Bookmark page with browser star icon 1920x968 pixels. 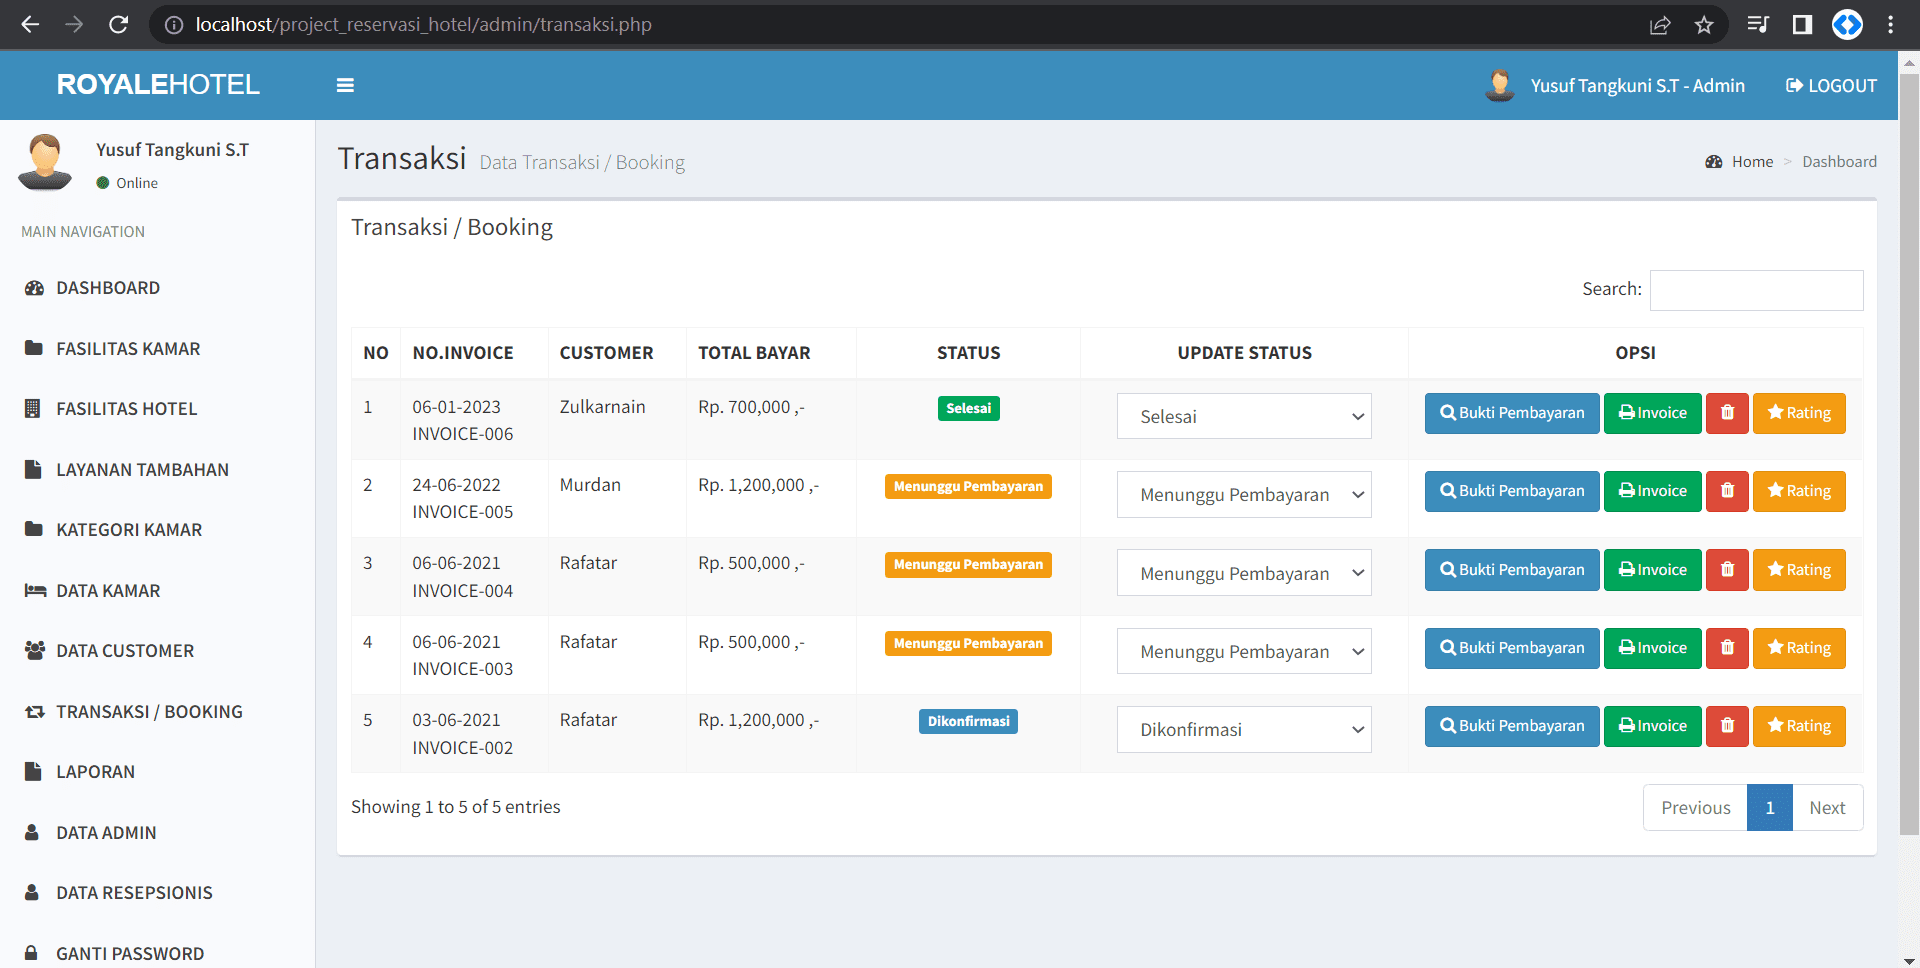pyautogui.click(x=1704, y=25)
